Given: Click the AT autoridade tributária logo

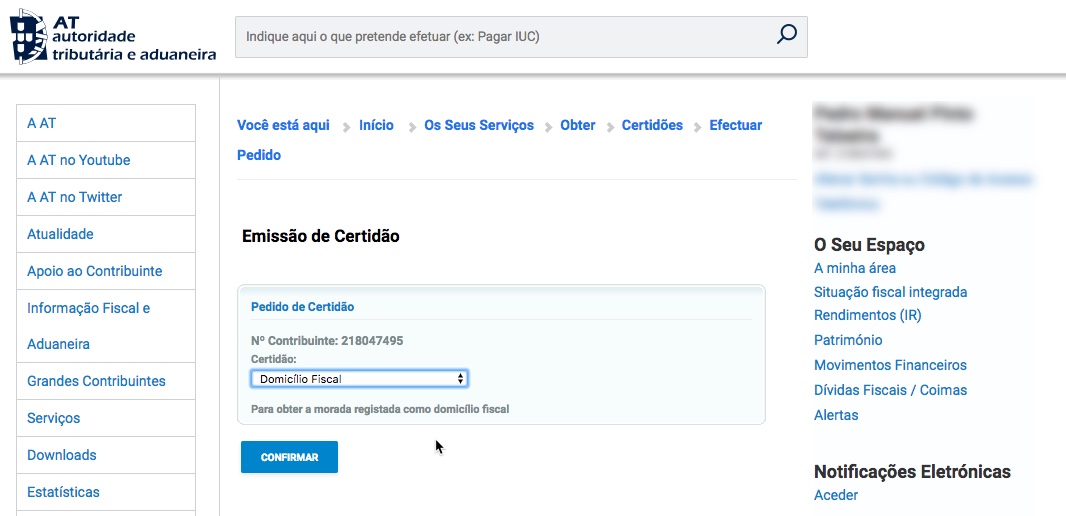Looking at the screenshot, I should 113,36.
